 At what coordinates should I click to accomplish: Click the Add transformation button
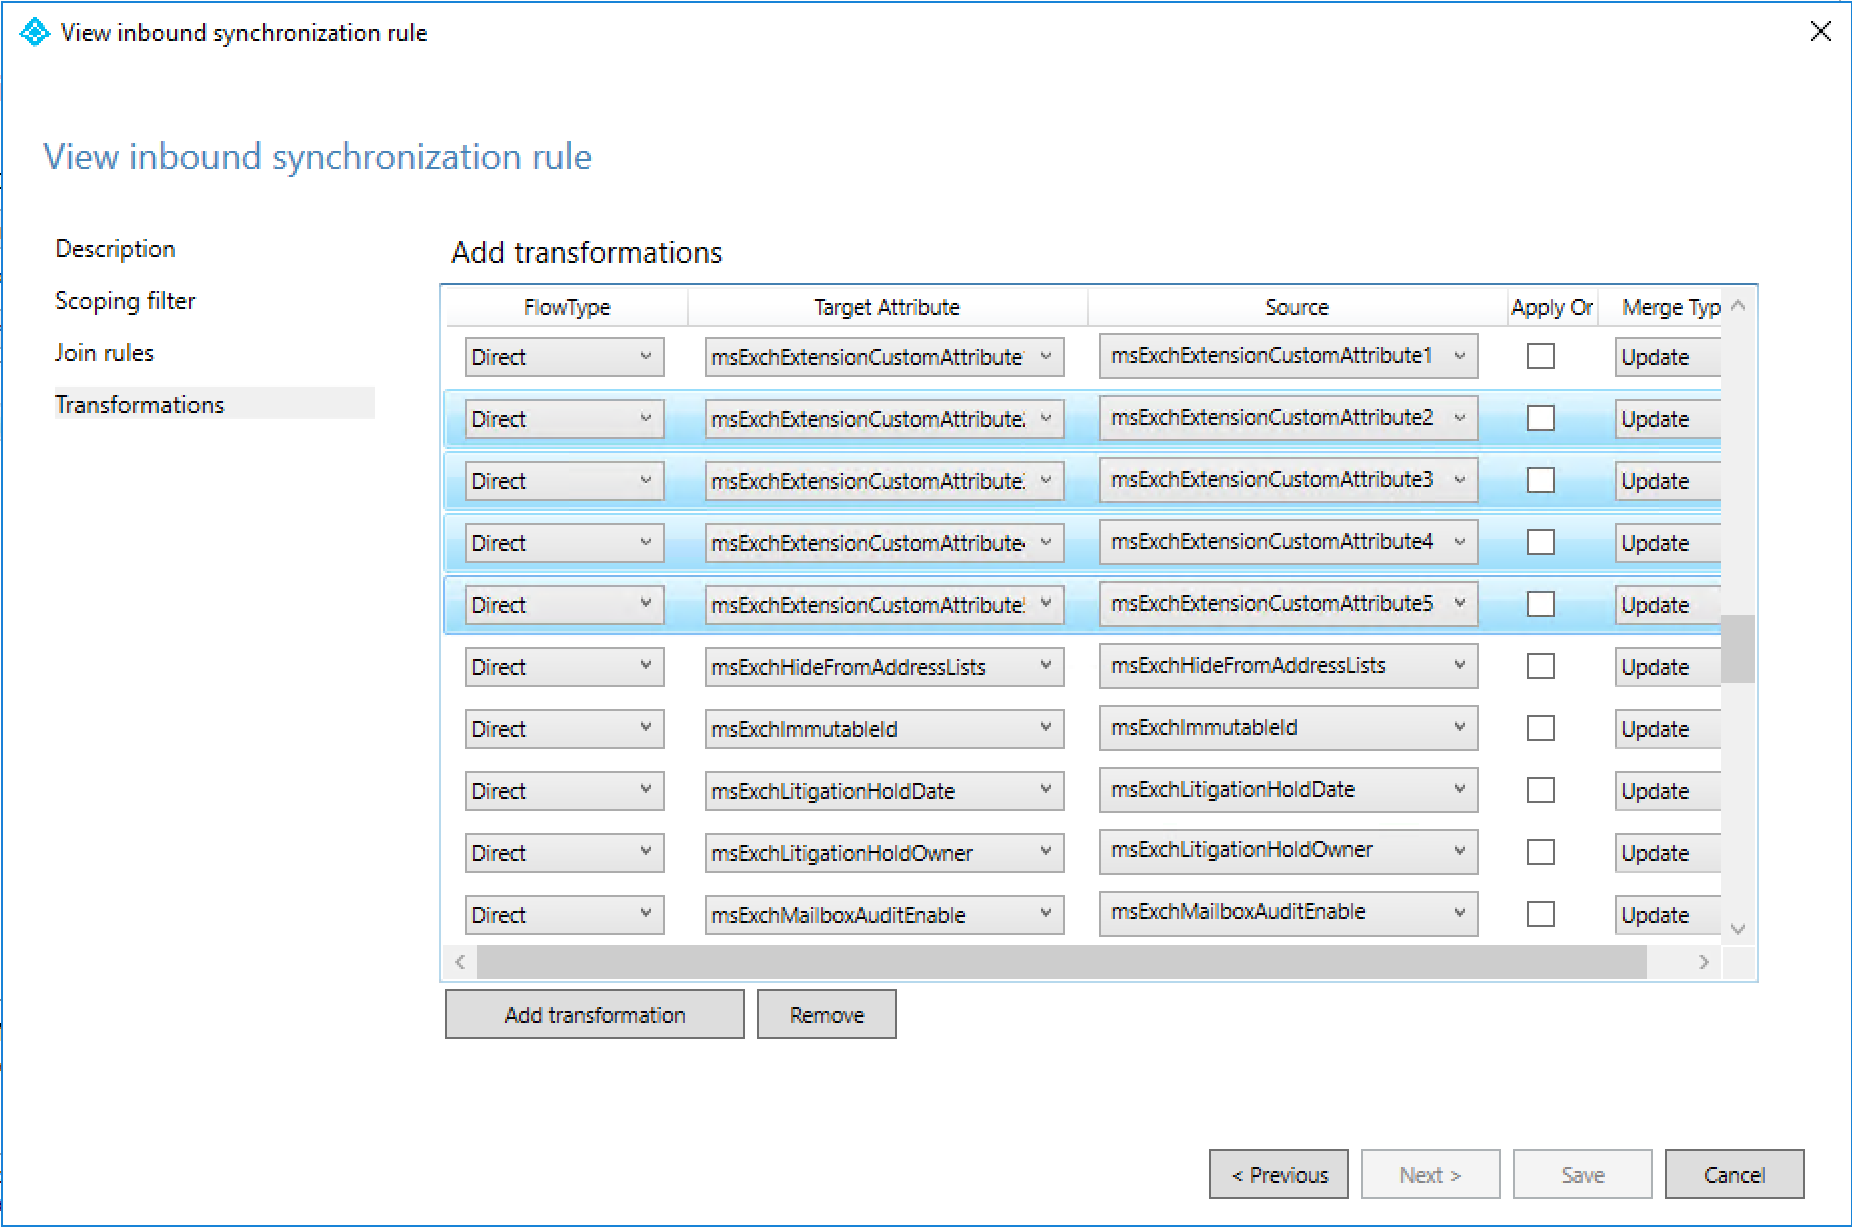[x=594, y=1014]
